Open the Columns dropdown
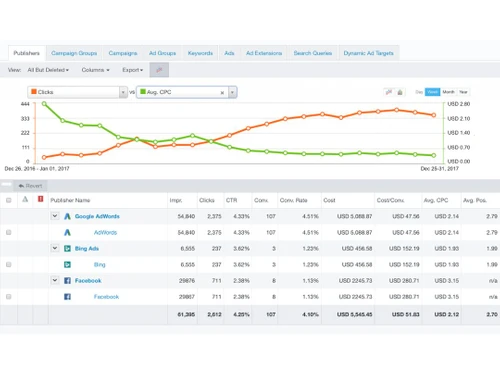Screen dimensions: 500x375 pos(95,70)
